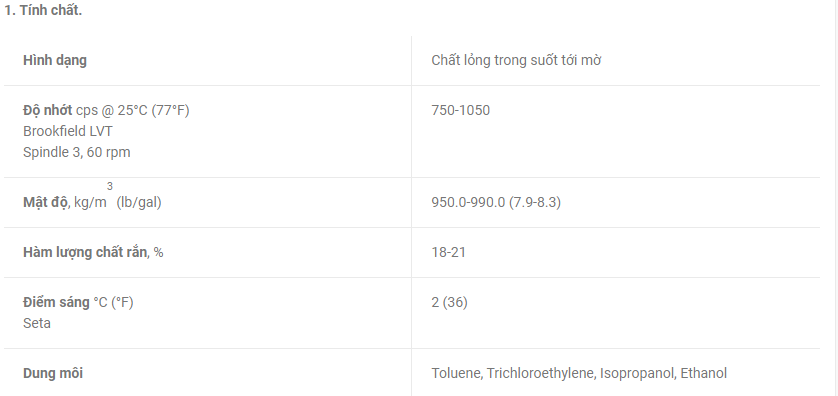Image resolution: width=838 pixels, height=396 pixels.
Task: Click 'Ethanol' in the solvent list
Action: pos(704,373)
